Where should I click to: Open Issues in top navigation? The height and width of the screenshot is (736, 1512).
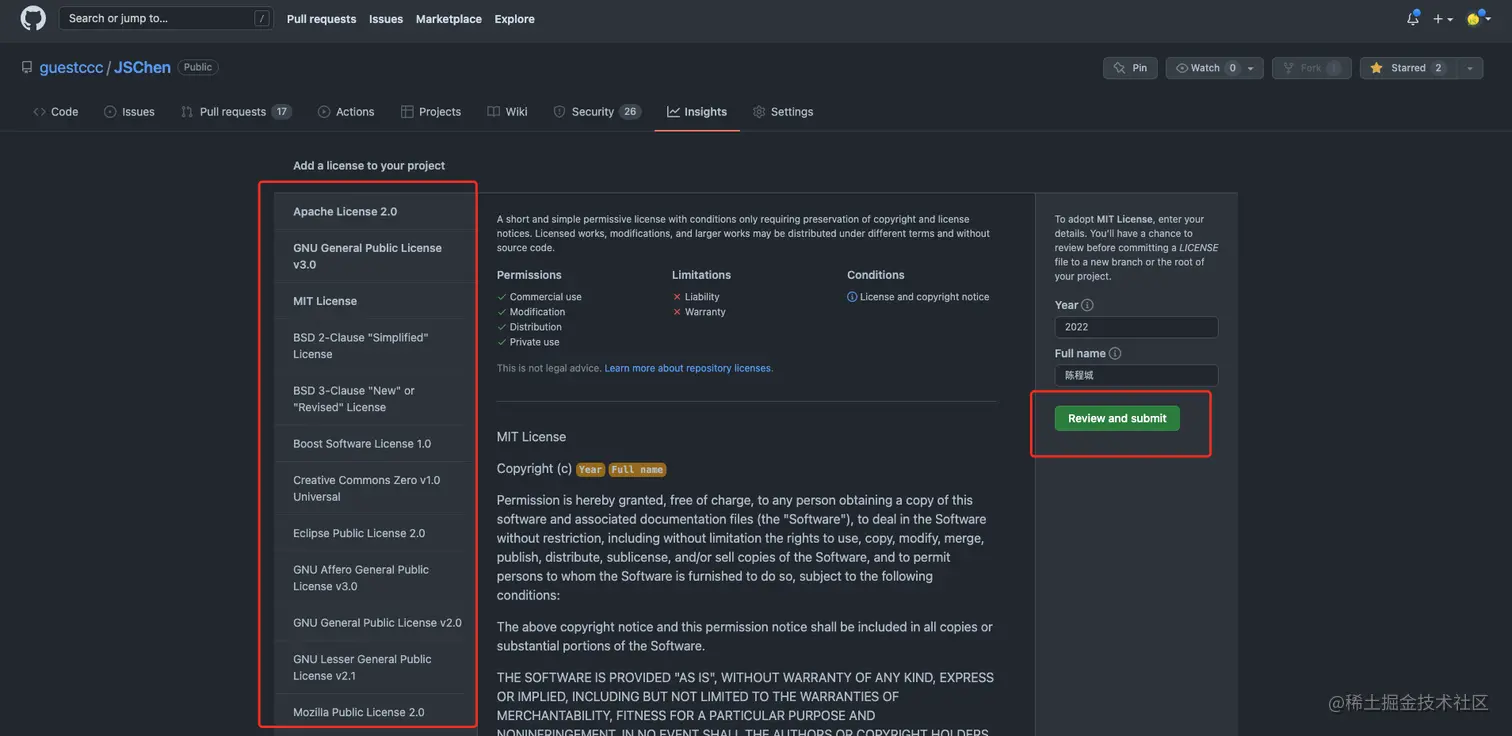point(386,19)
